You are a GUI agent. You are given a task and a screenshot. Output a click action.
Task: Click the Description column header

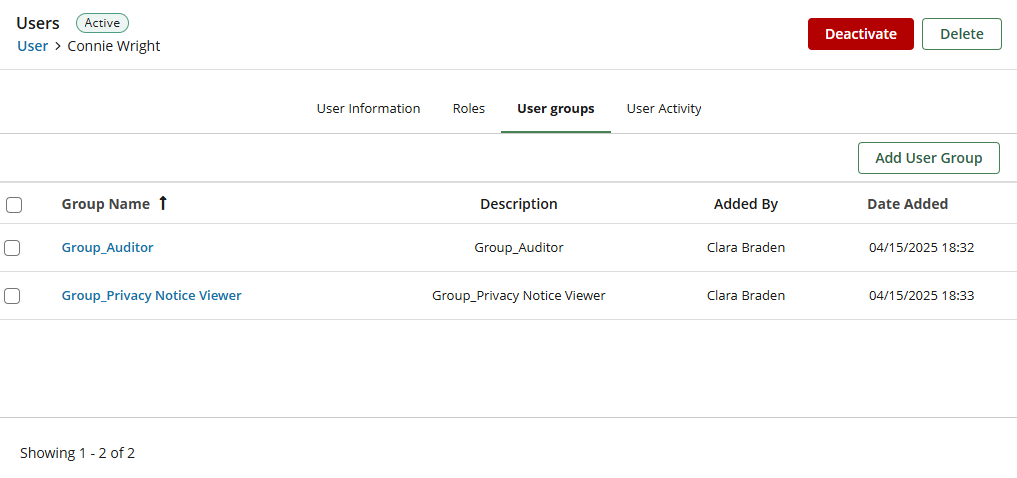[519, 204]
